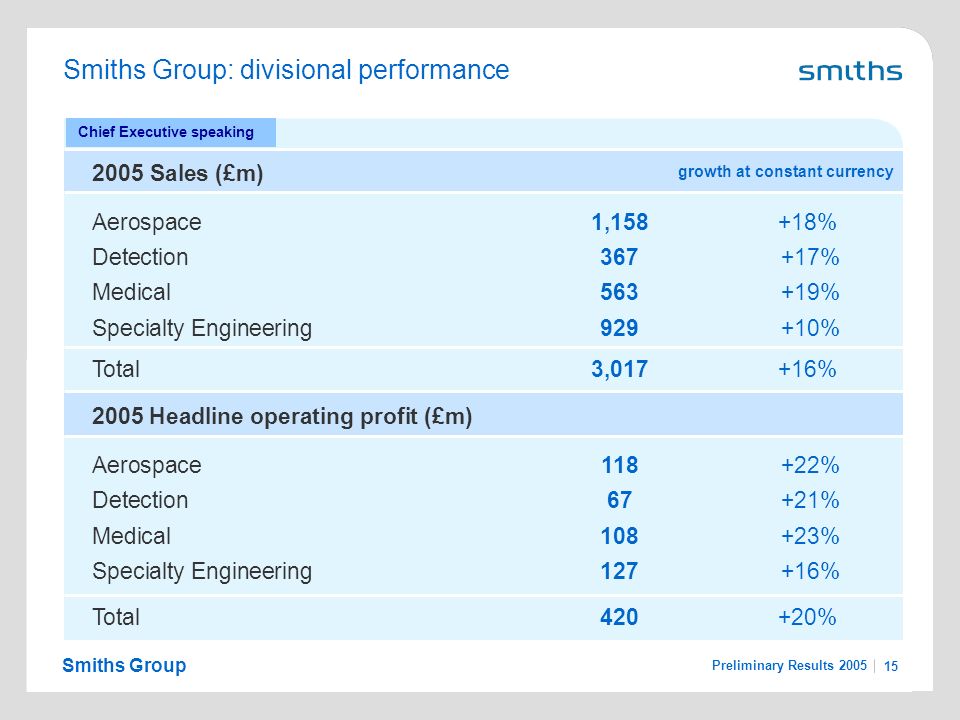Screen dimensions: 960x720
Task: Click the Medical sales growth '+19%'
Action: [x=810, y=292]
